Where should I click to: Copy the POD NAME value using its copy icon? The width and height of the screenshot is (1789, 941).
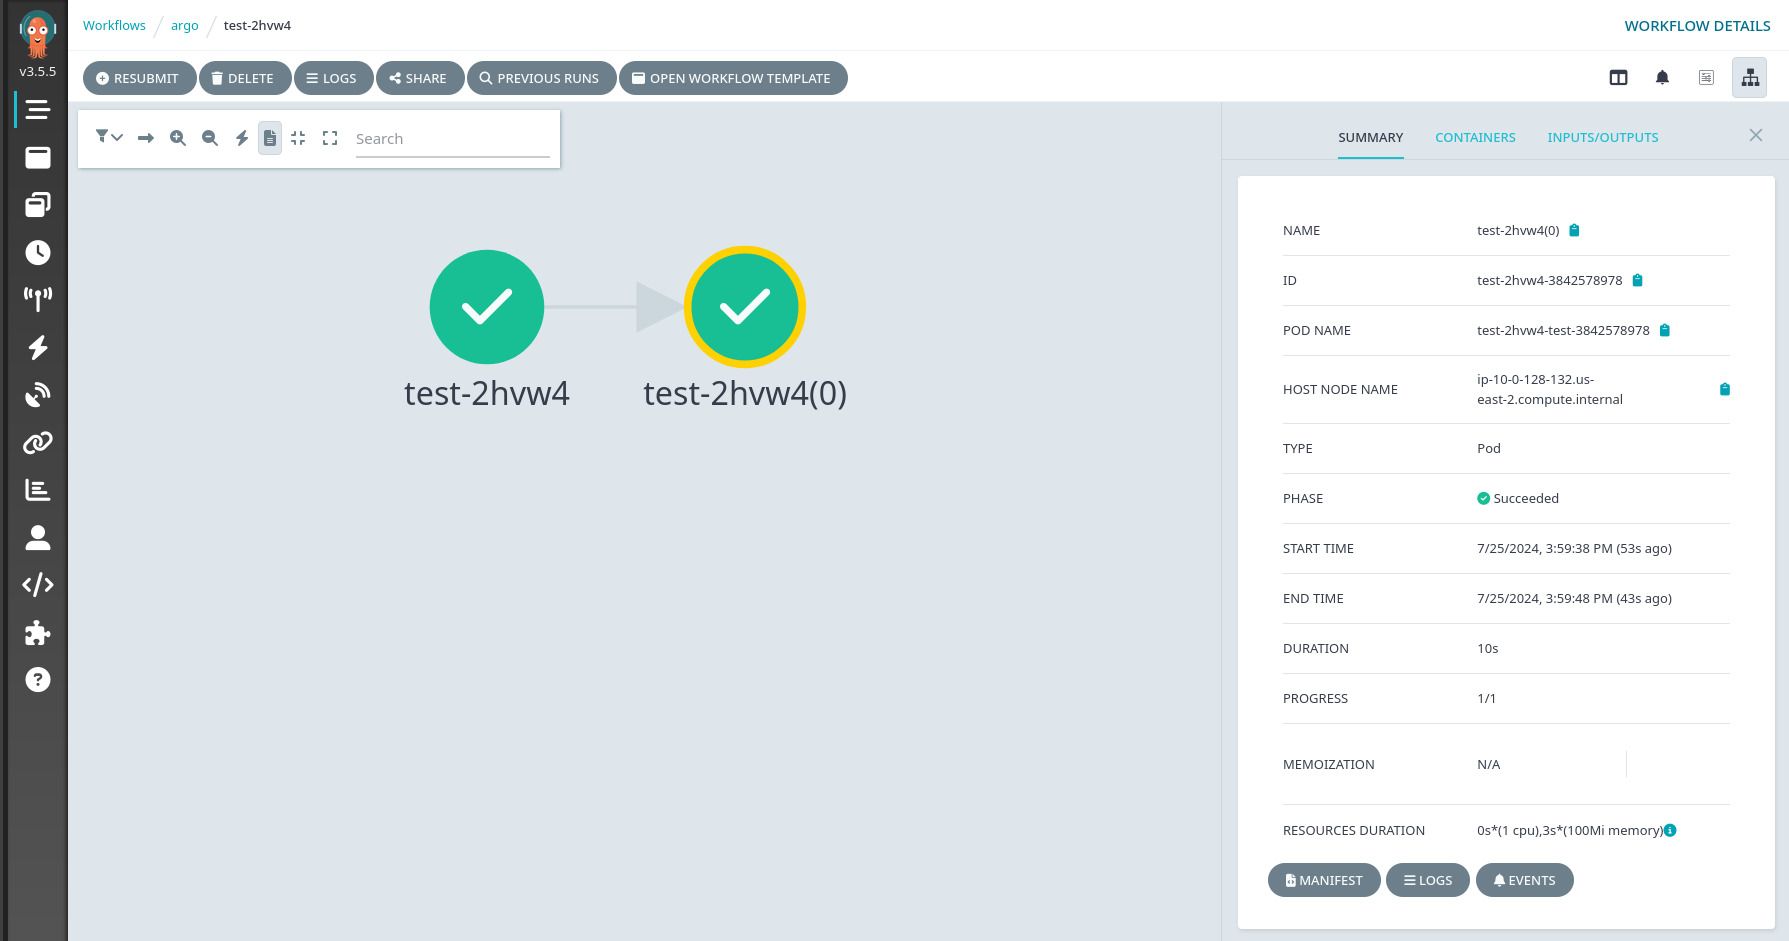click(1665, 330)
